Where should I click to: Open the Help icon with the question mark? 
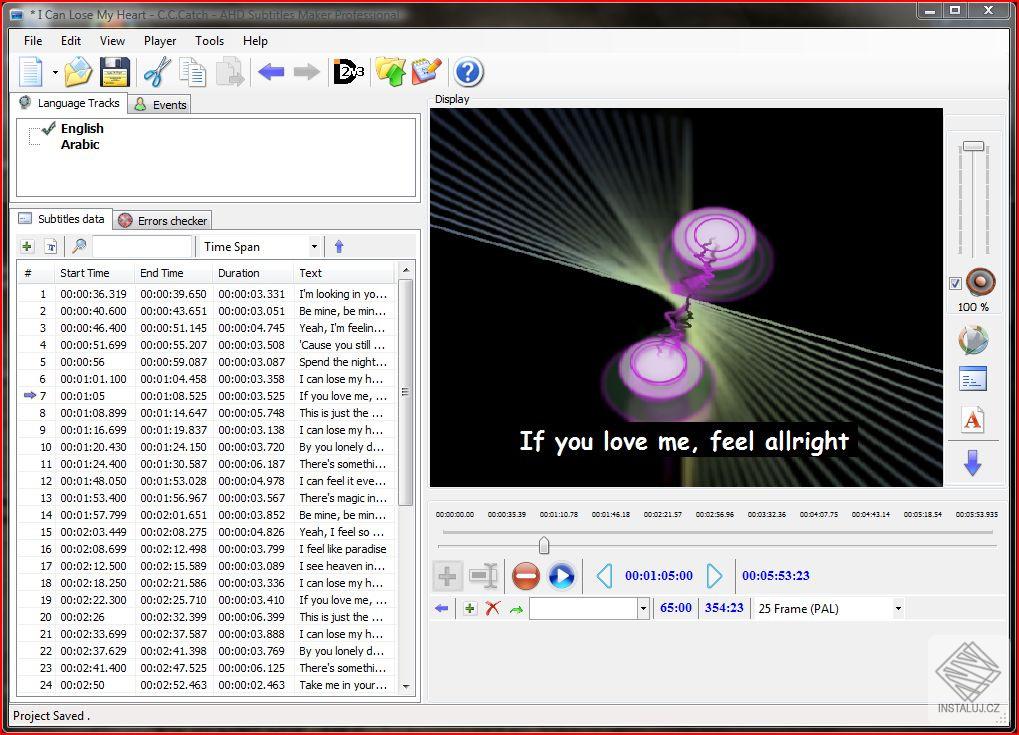[466, 71]
